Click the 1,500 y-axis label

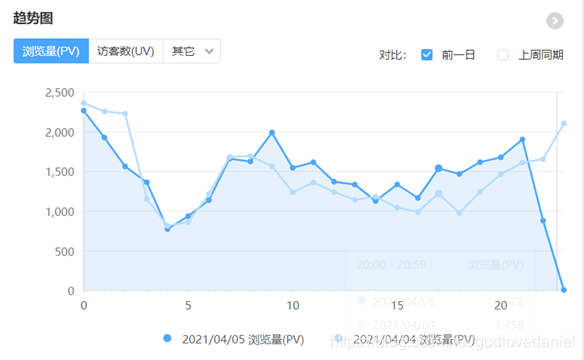[60, 172]
